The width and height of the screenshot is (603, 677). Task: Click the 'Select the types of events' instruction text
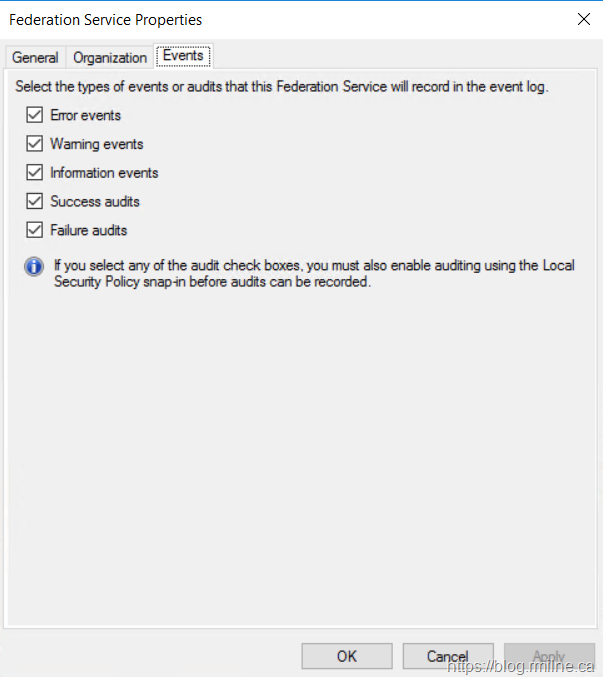pyautogui.click(x=282, y=87)
